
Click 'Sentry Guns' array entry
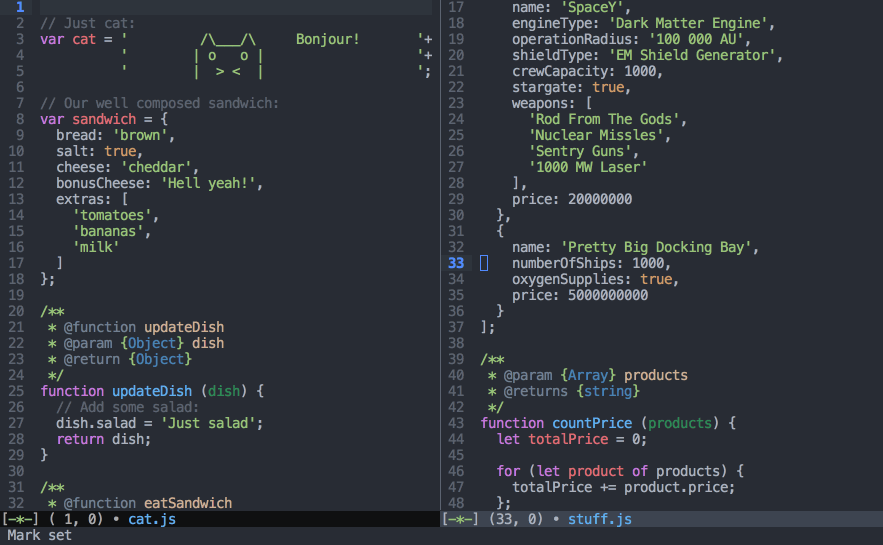point(583,151)
